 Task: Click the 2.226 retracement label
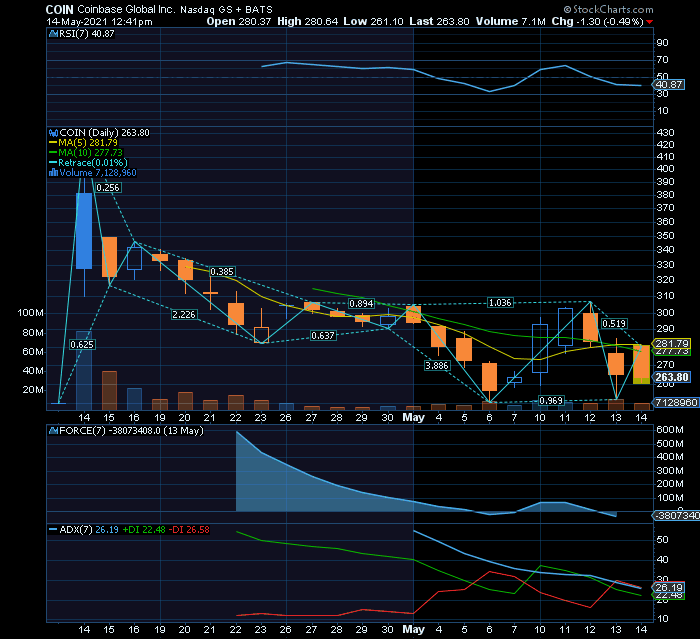click(x=184, y=314)
